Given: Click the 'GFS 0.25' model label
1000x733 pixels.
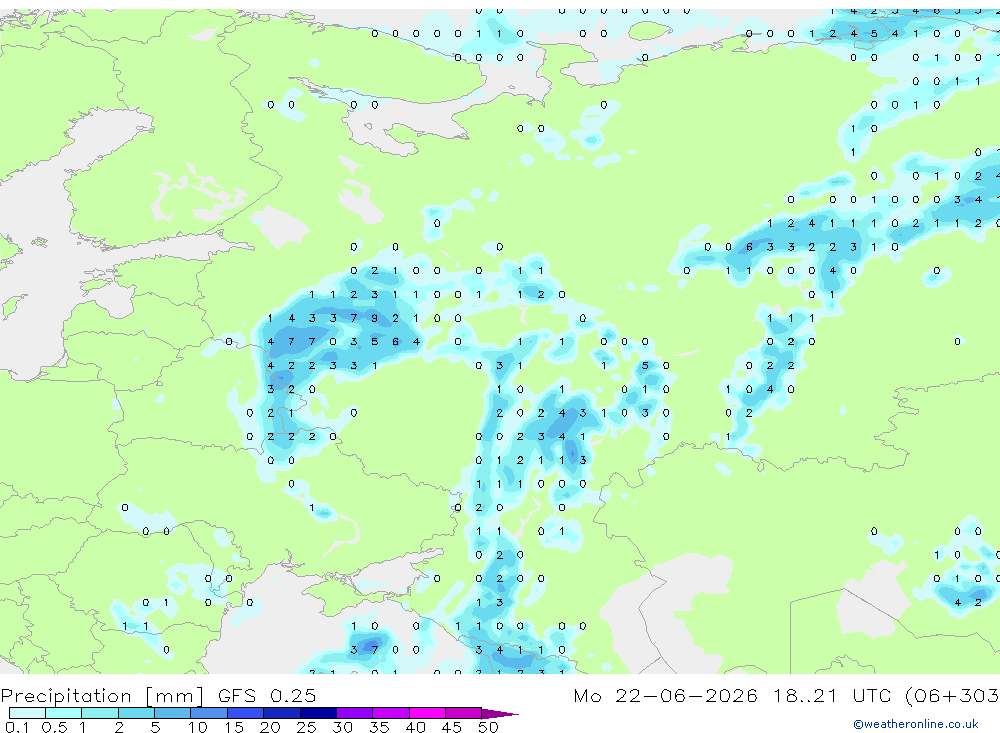Looking at the screenshot, I should [x=267, y=696].
